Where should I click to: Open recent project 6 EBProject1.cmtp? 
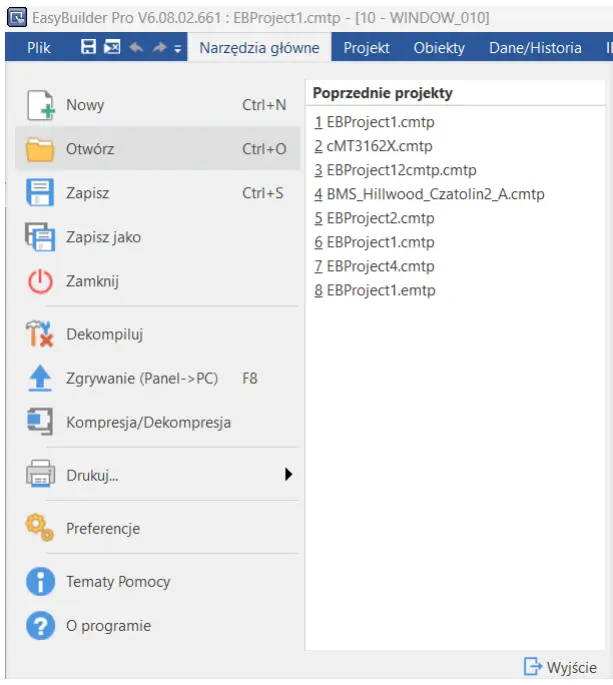click(x=374, y=242)
